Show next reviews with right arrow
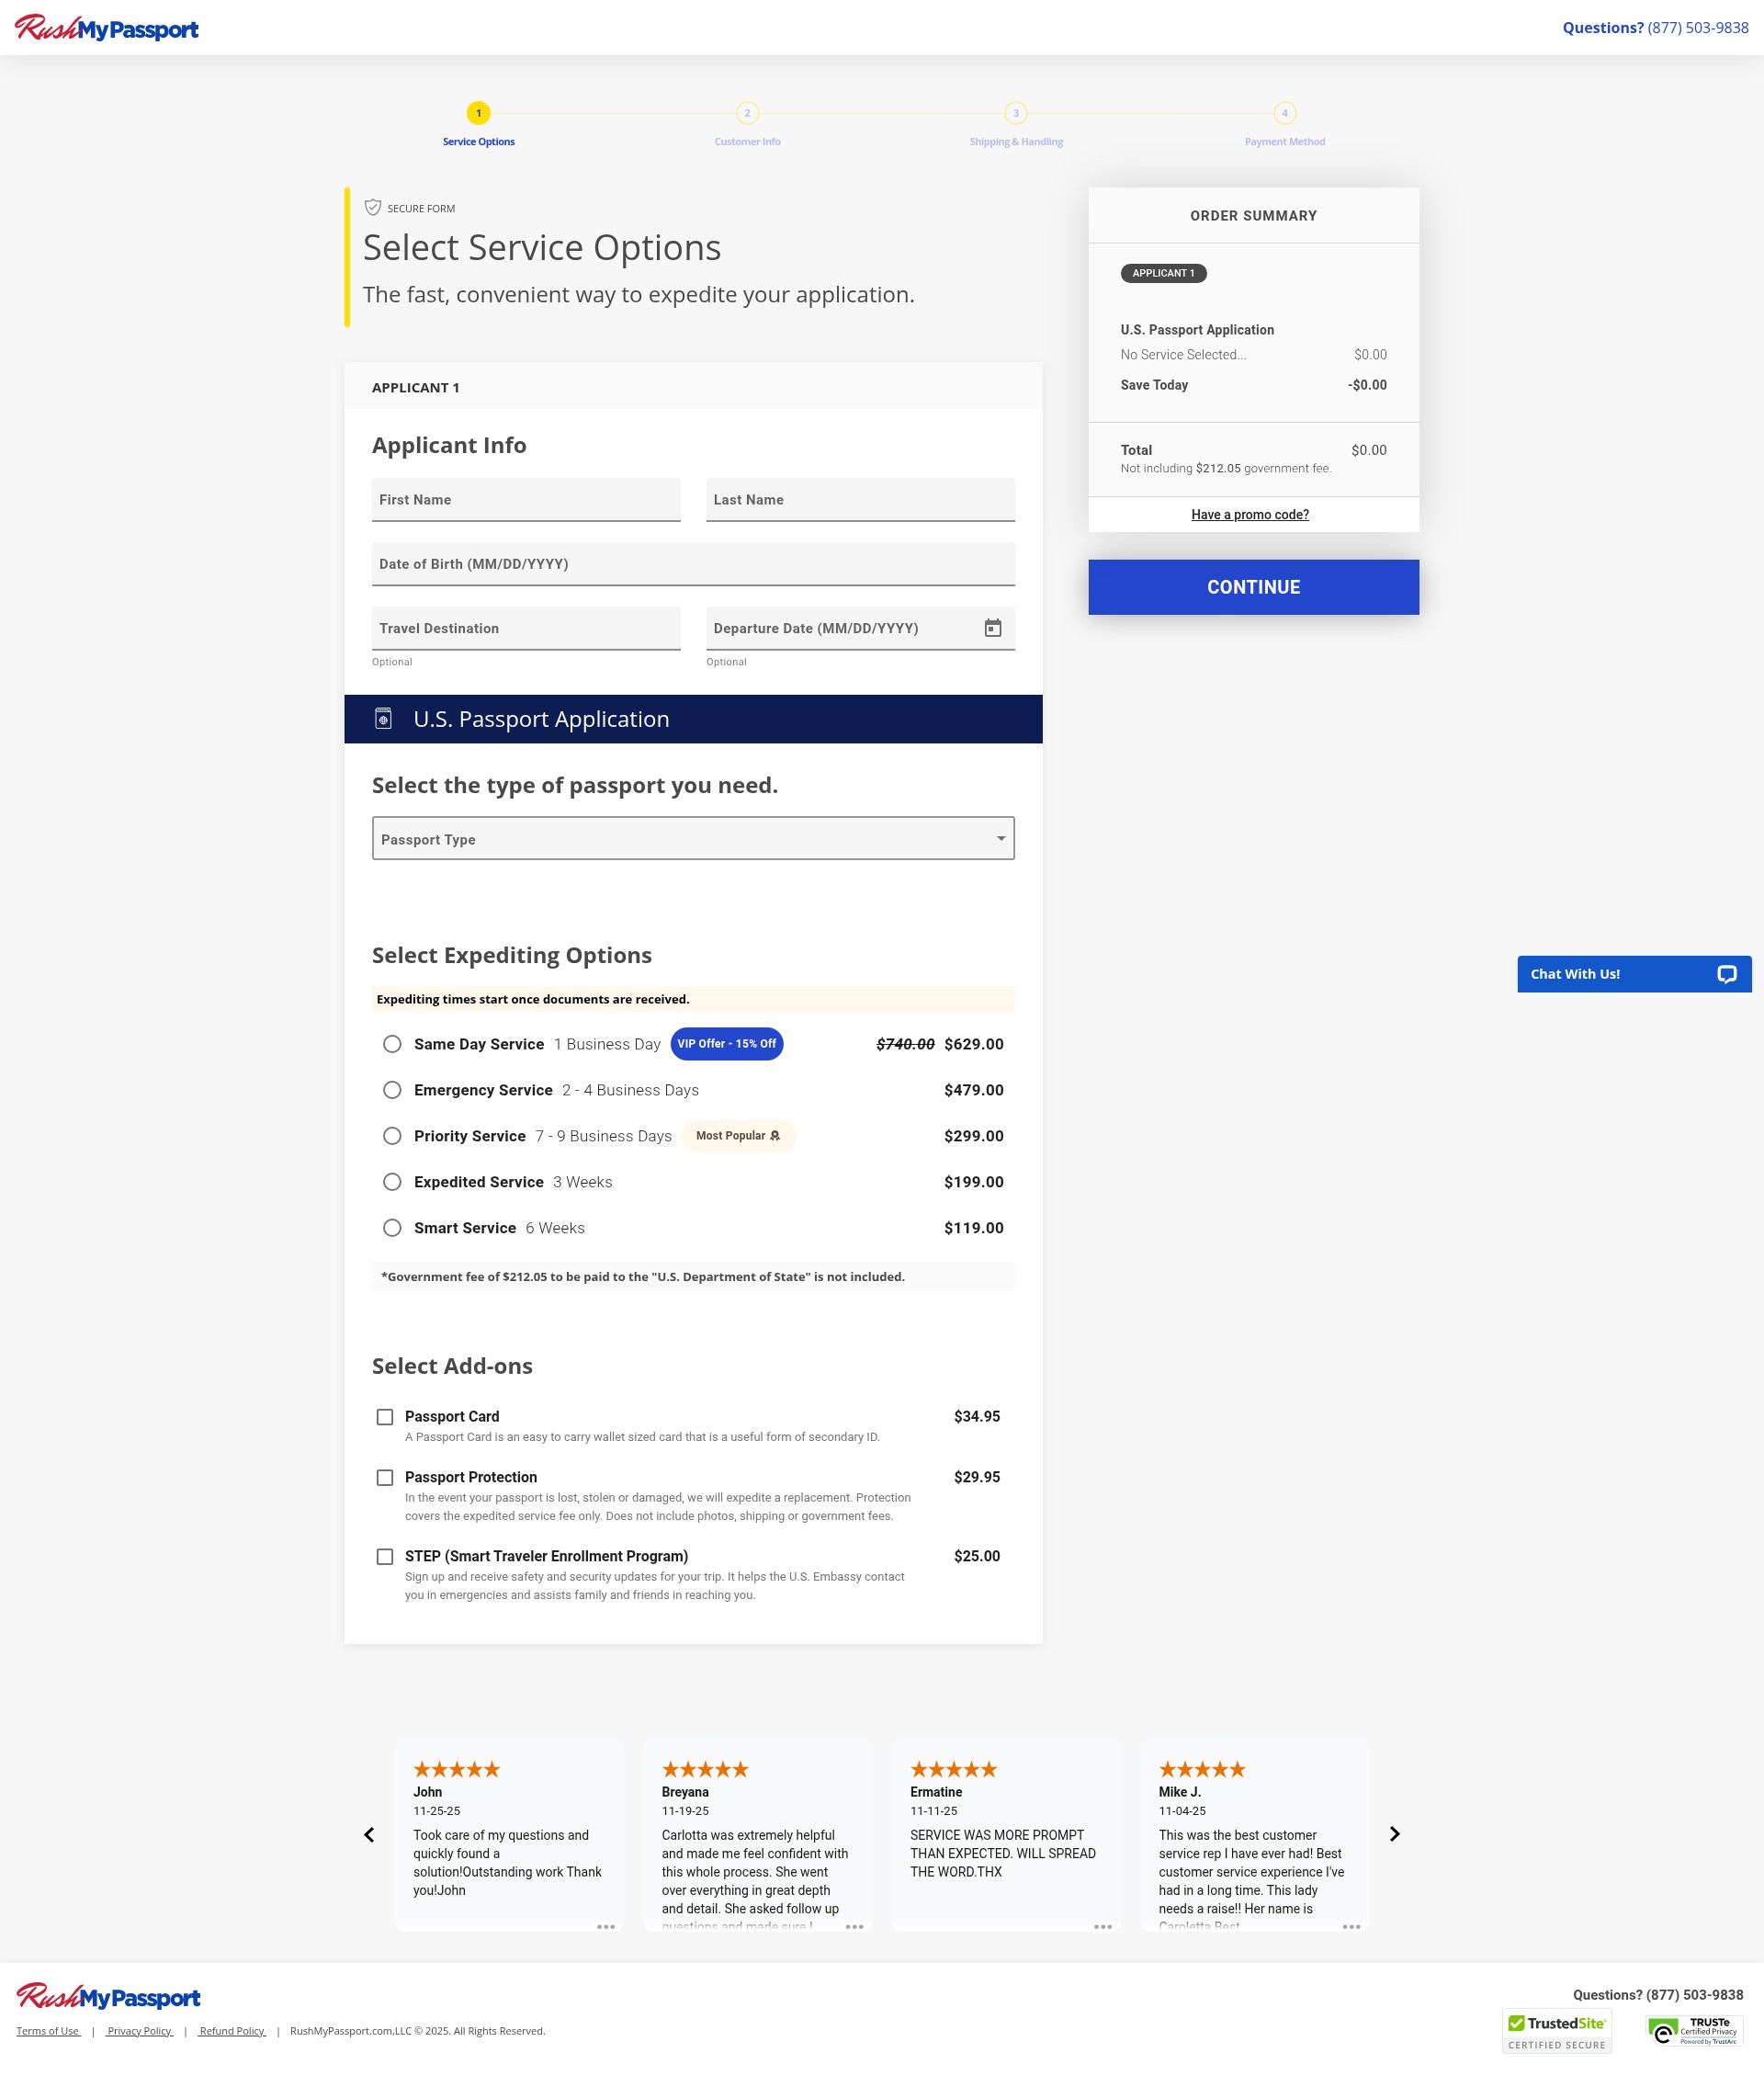Screen dimensions: 1764x2087 point(1394,1834)
